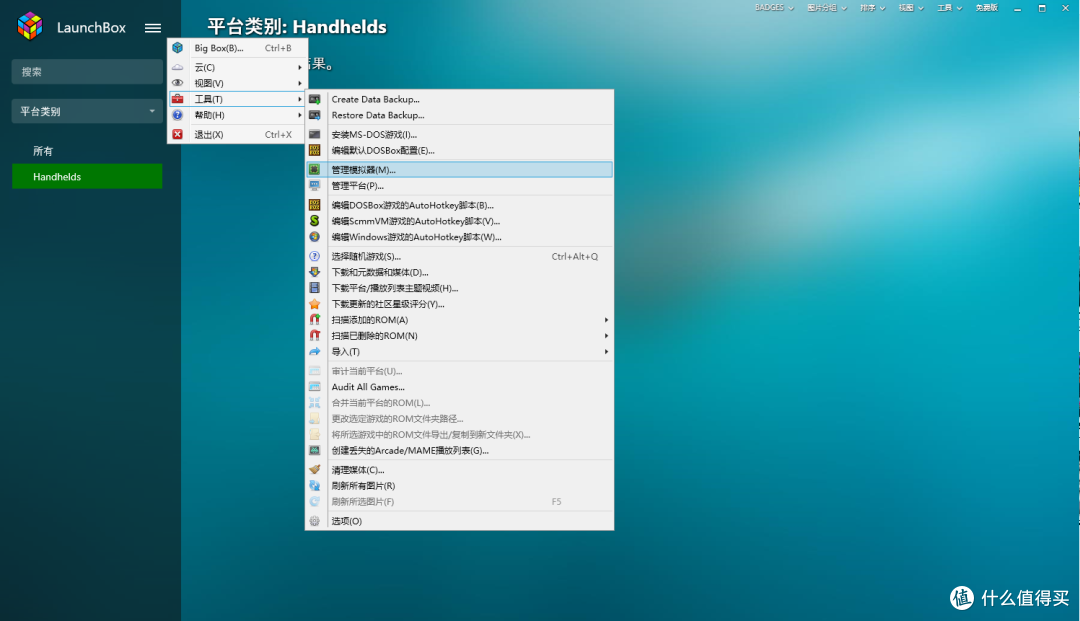Click the gear icon for 选项(O)
1080x621 pixels.
(315, 521)
